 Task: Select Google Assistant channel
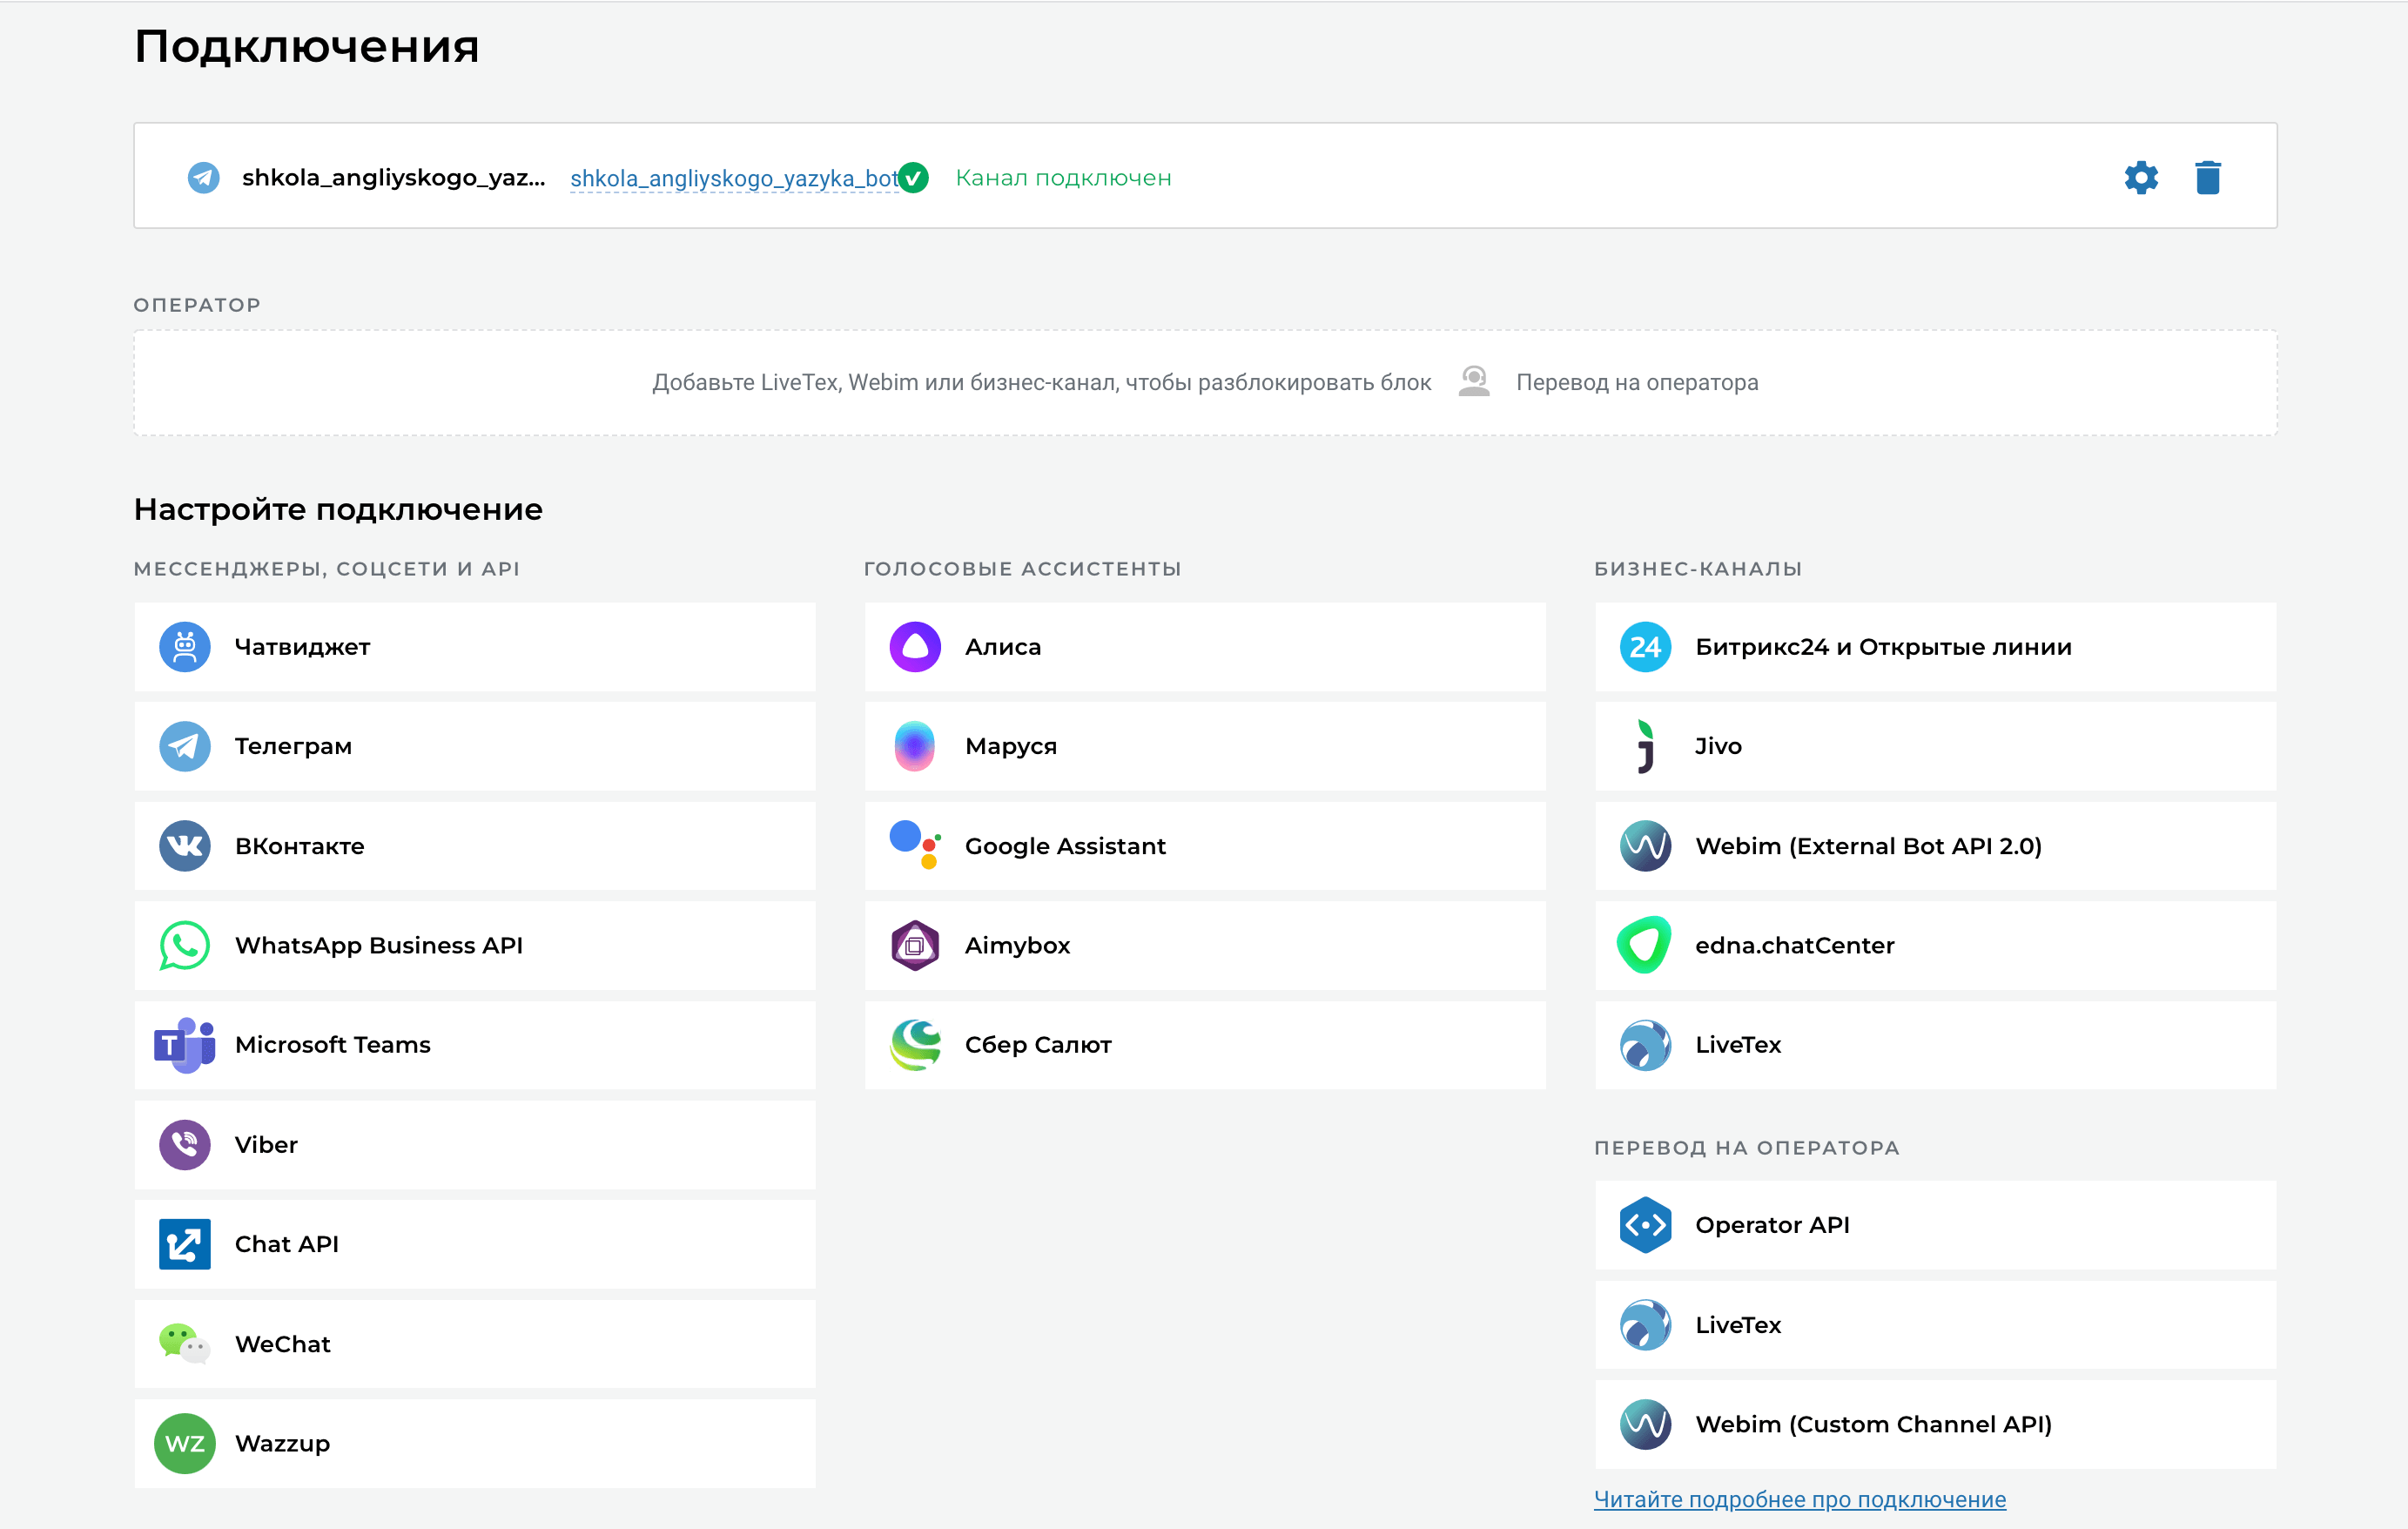coord(1205,846)
